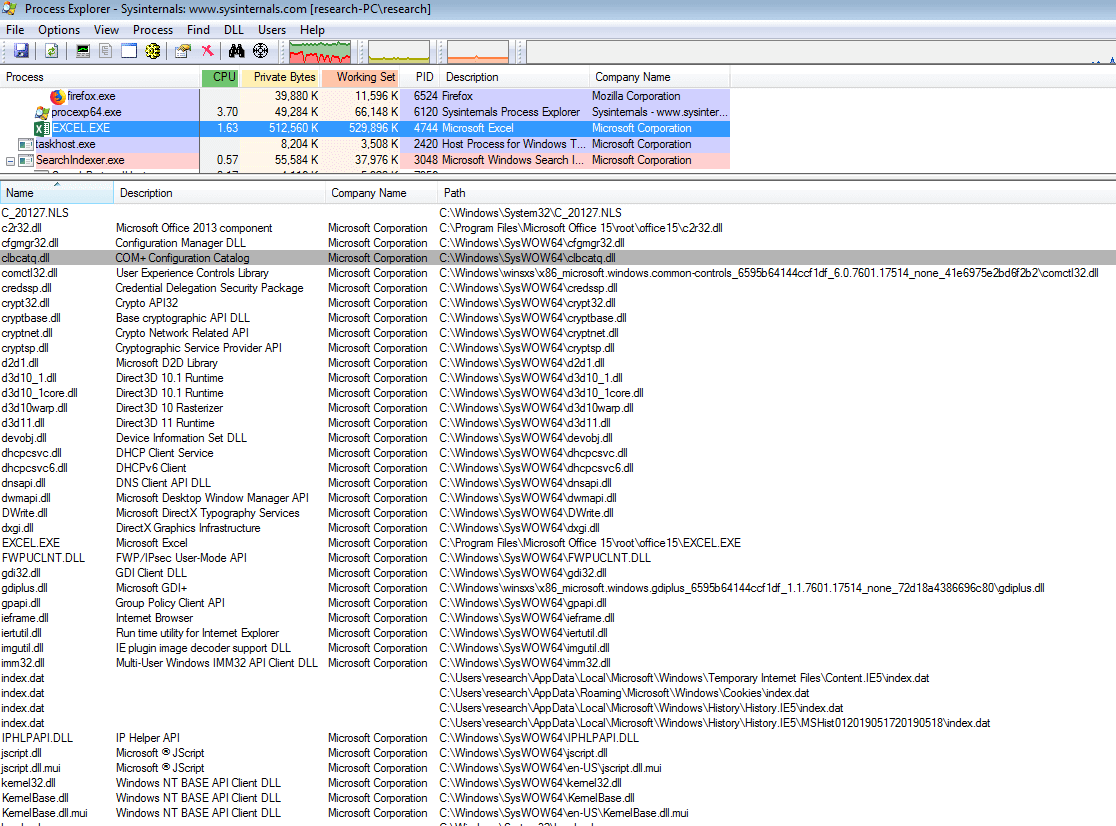Open the Help menu
The height and width of the screenshot is (826, 1116).
tap(312, 30)
